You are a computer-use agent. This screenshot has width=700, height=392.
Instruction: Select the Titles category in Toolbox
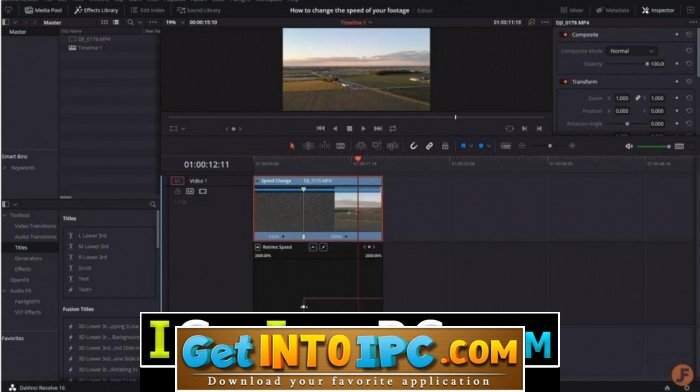(x=21, y=247)
